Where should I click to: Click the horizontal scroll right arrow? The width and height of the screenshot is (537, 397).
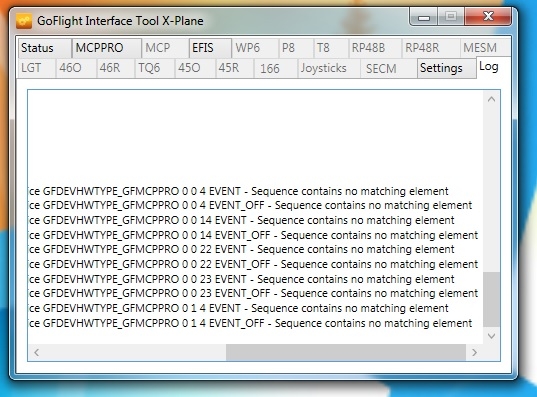[x=474, y=352]
